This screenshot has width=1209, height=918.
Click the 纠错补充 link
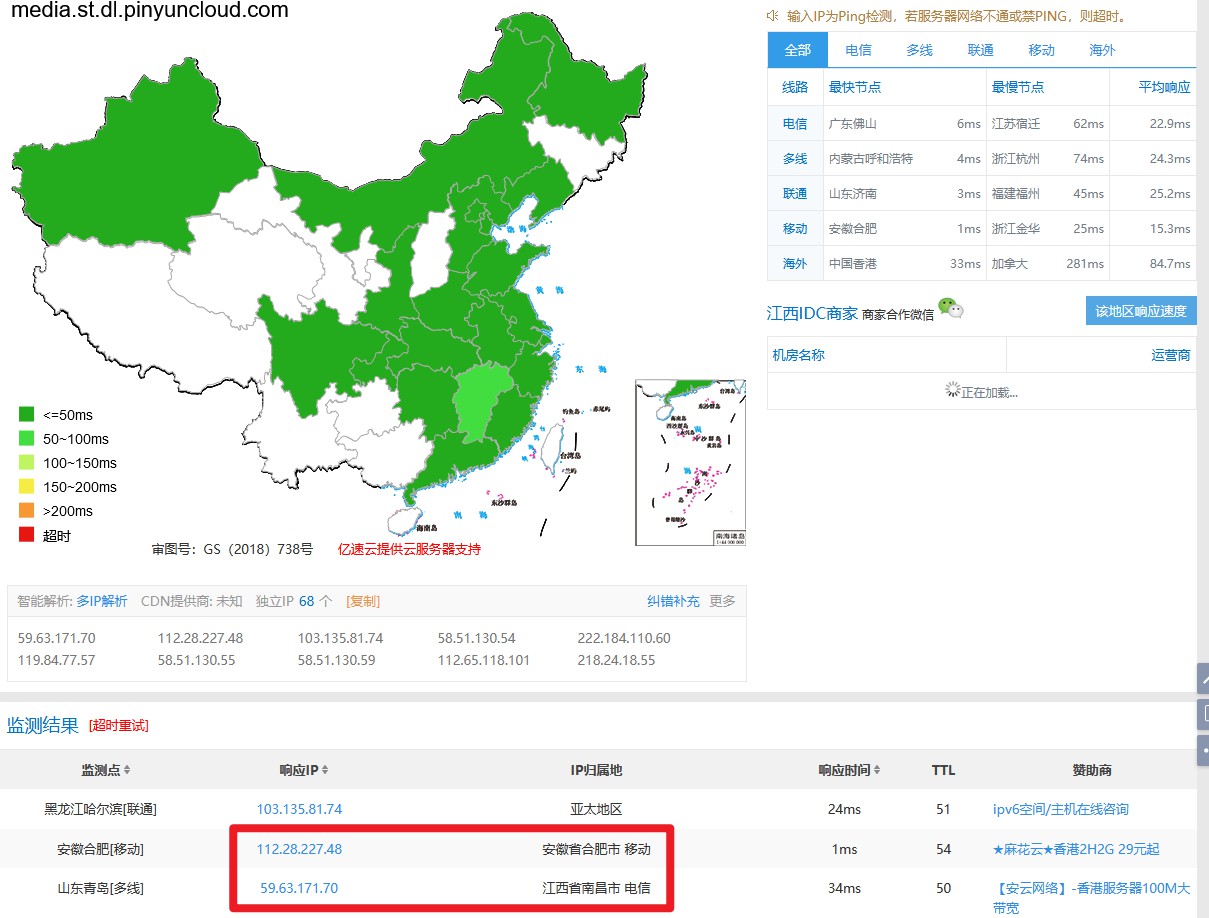point(673,601)
